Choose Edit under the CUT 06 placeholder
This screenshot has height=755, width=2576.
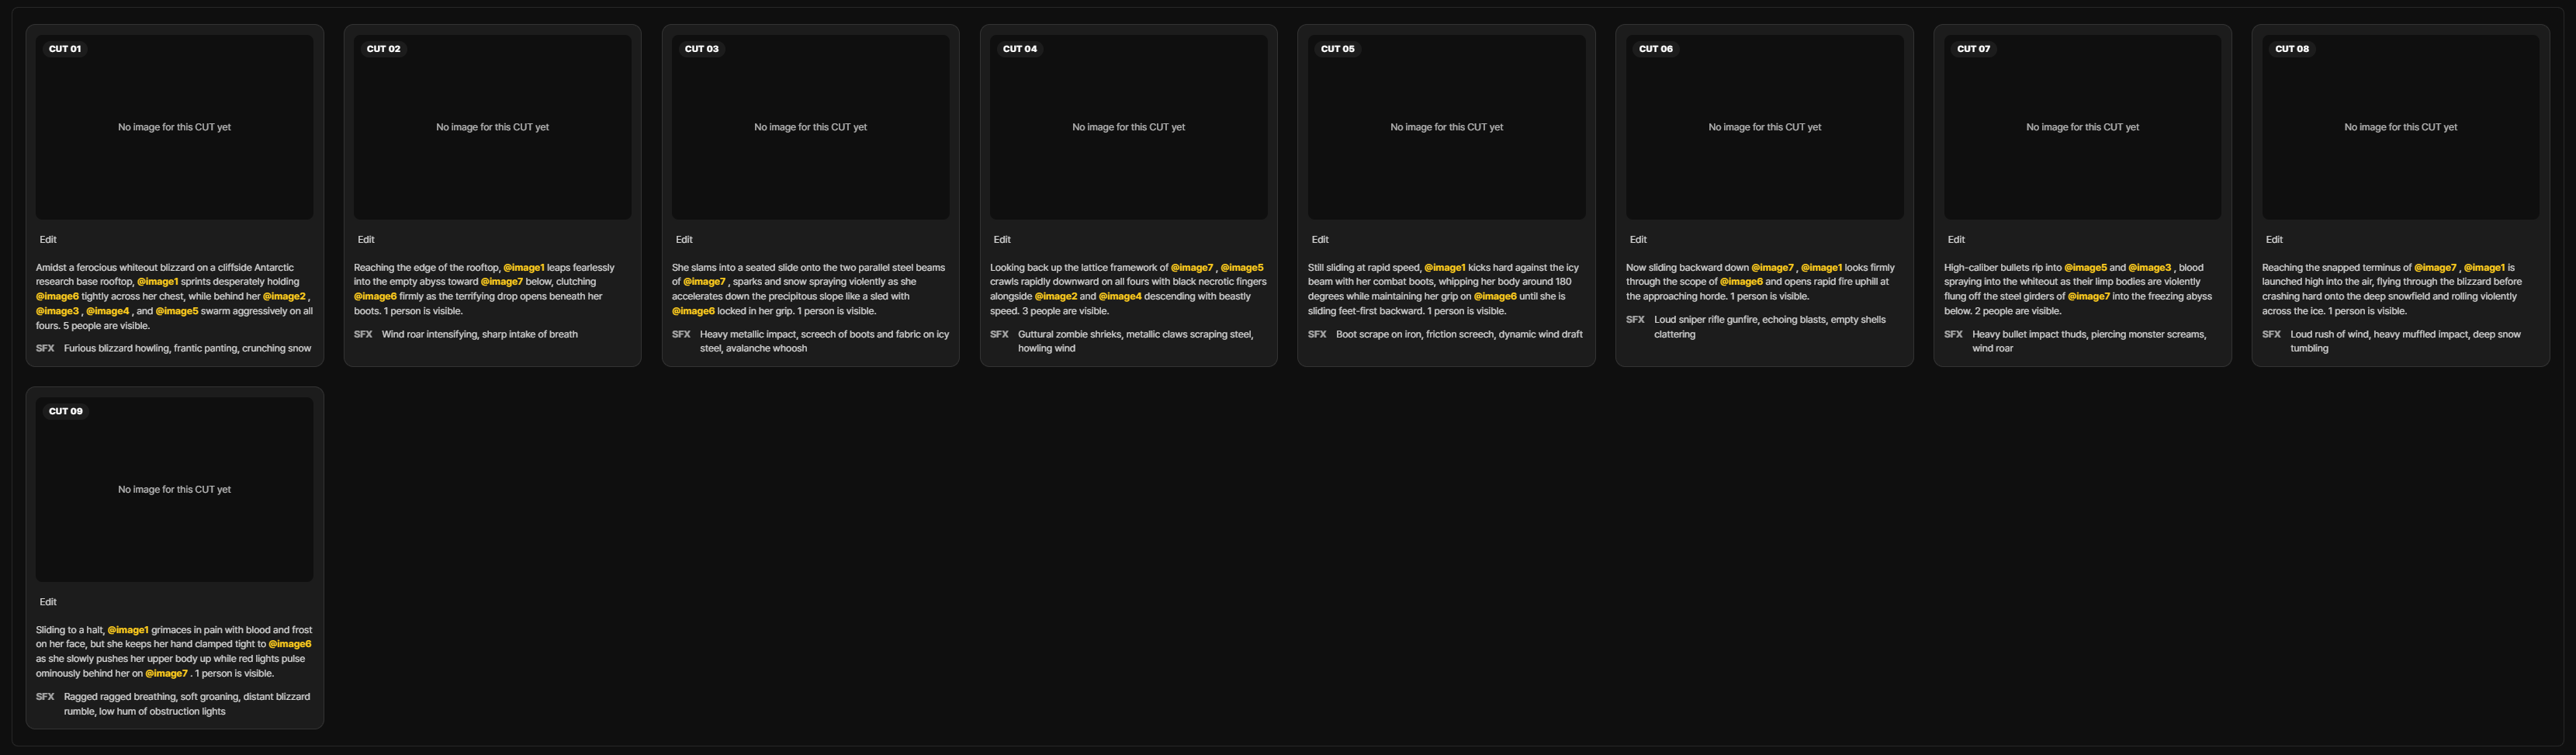click(1638, 240)
